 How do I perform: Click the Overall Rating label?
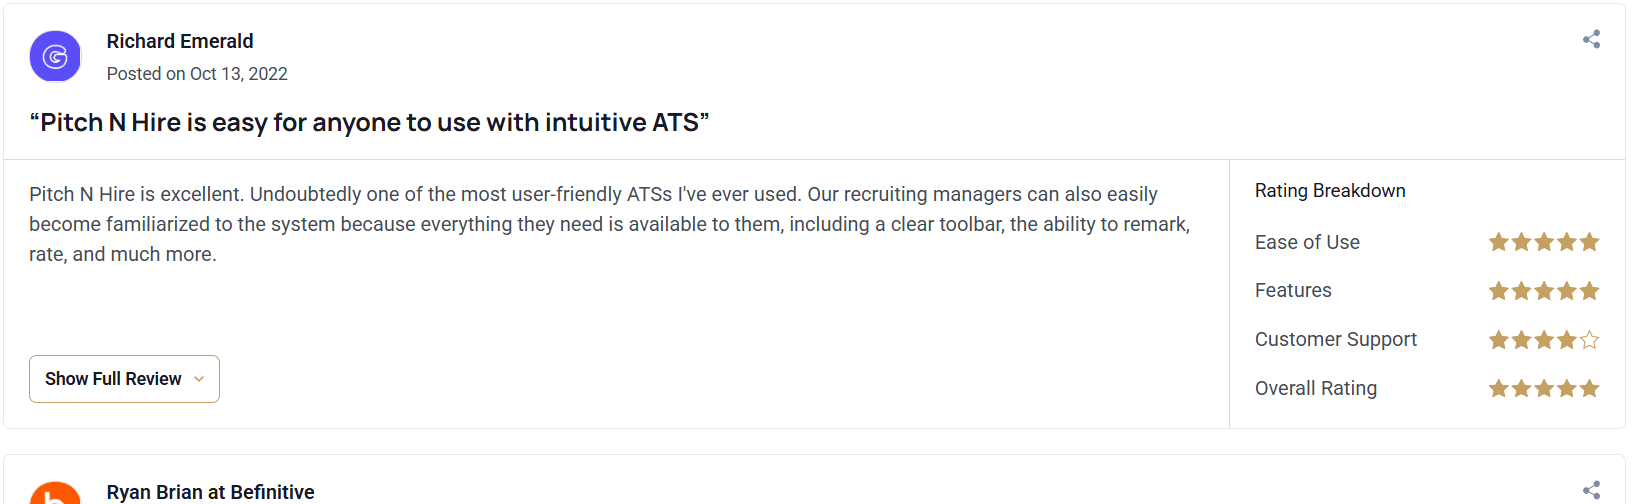click(1316, 388)
